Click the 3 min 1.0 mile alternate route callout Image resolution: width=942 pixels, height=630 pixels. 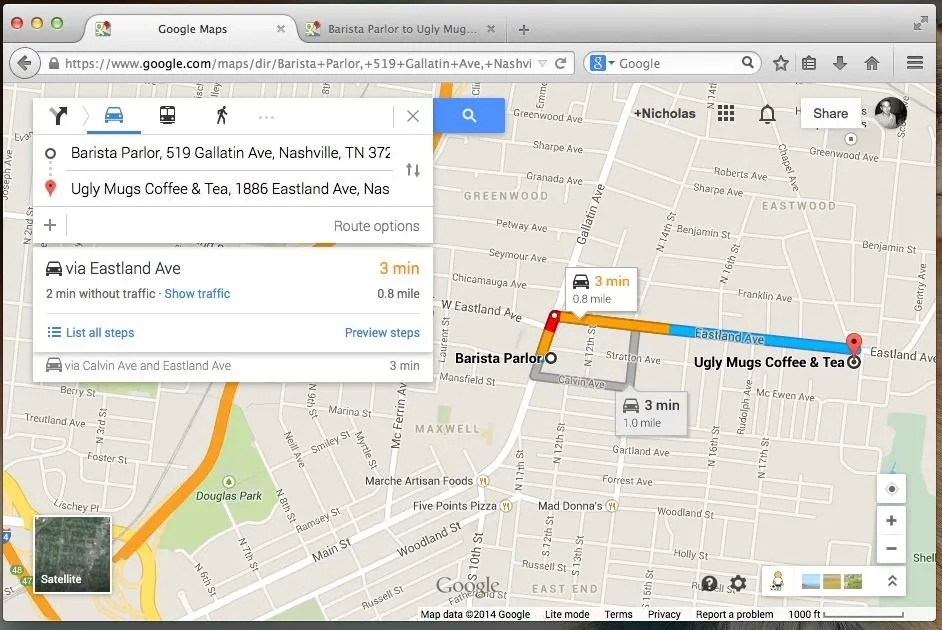coord(651,413)
